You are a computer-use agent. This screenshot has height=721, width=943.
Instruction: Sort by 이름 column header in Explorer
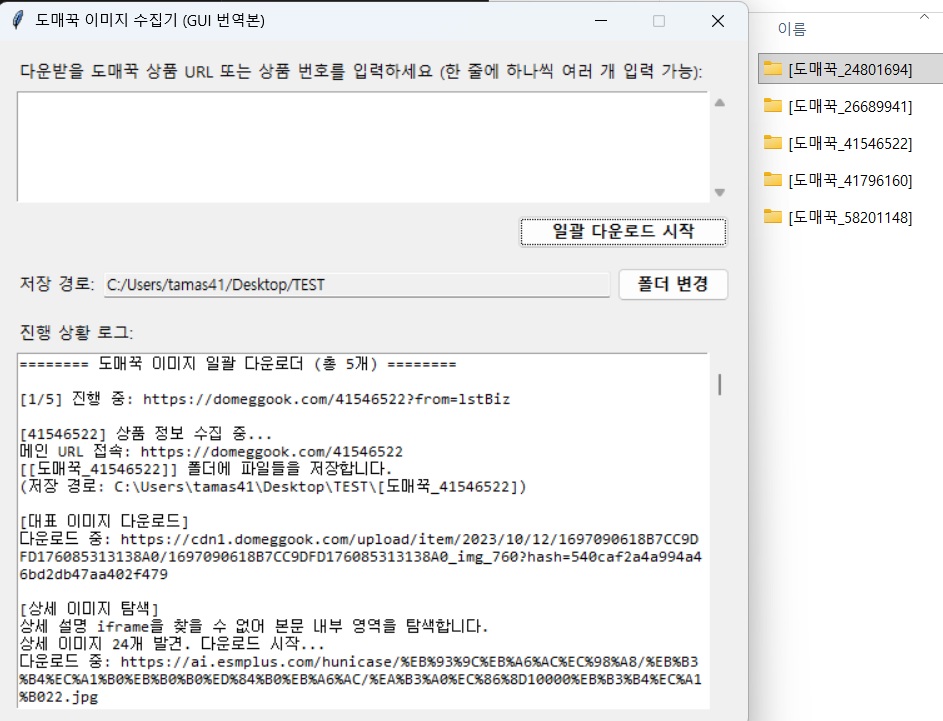791,29
